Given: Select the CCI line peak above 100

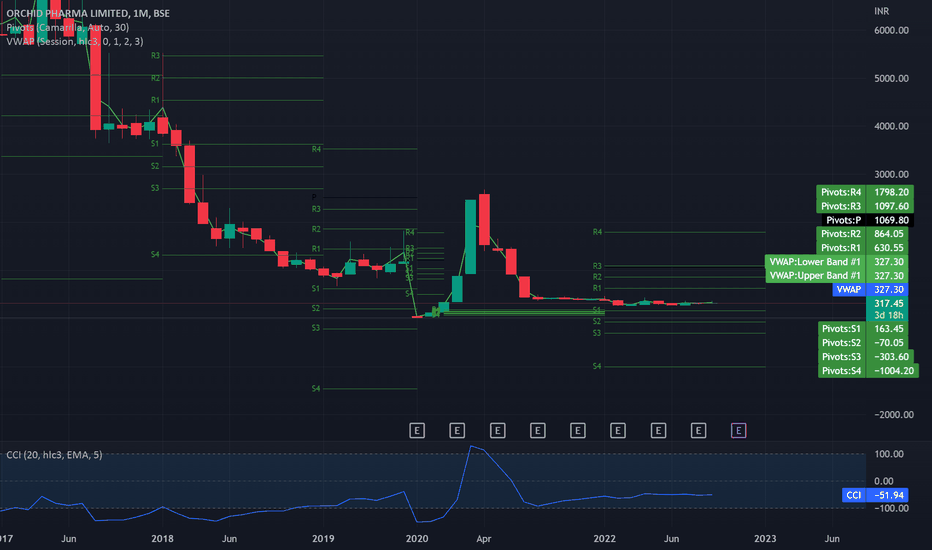Looking at the screenshot, I should [x=471, y=447].
